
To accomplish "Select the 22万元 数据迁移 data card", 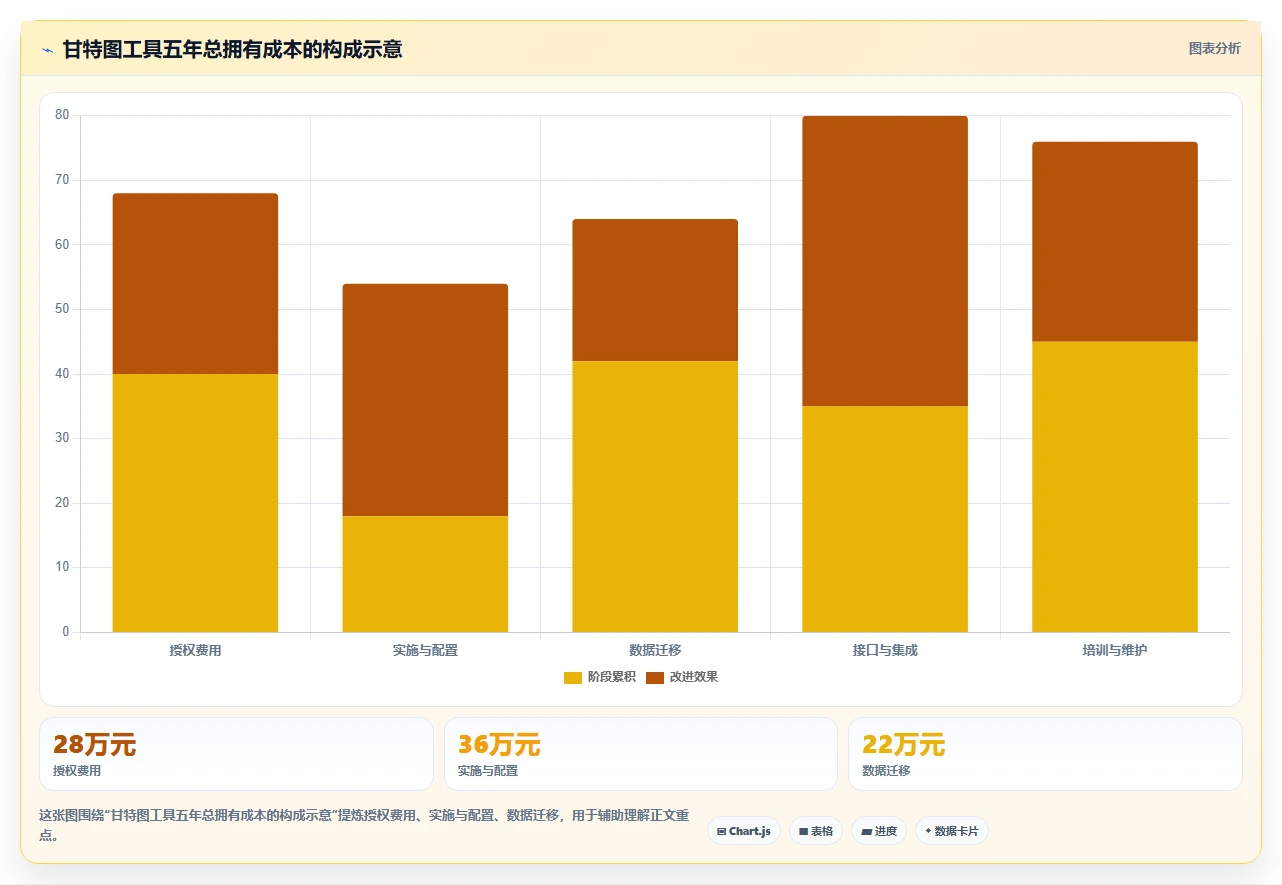I will tap(1045, 754).
